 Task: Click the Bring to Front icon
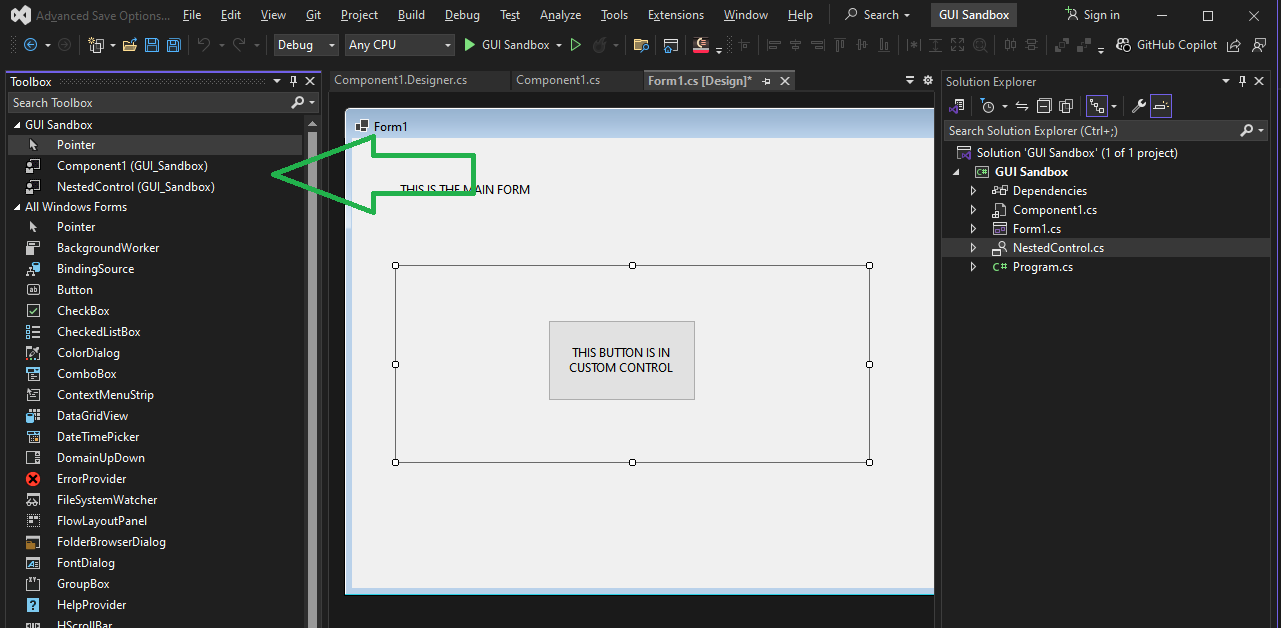click(1061, 45)
